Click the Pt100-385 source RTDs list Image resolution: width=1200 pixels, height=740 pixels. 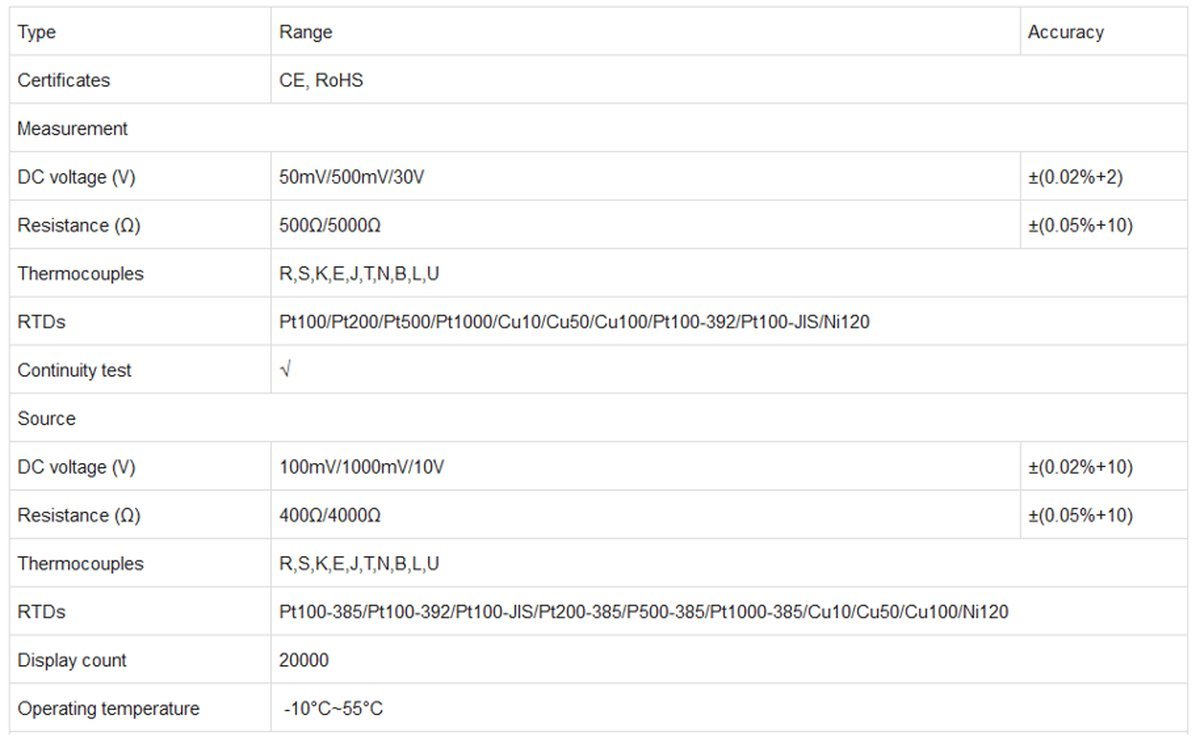(644, 611)
